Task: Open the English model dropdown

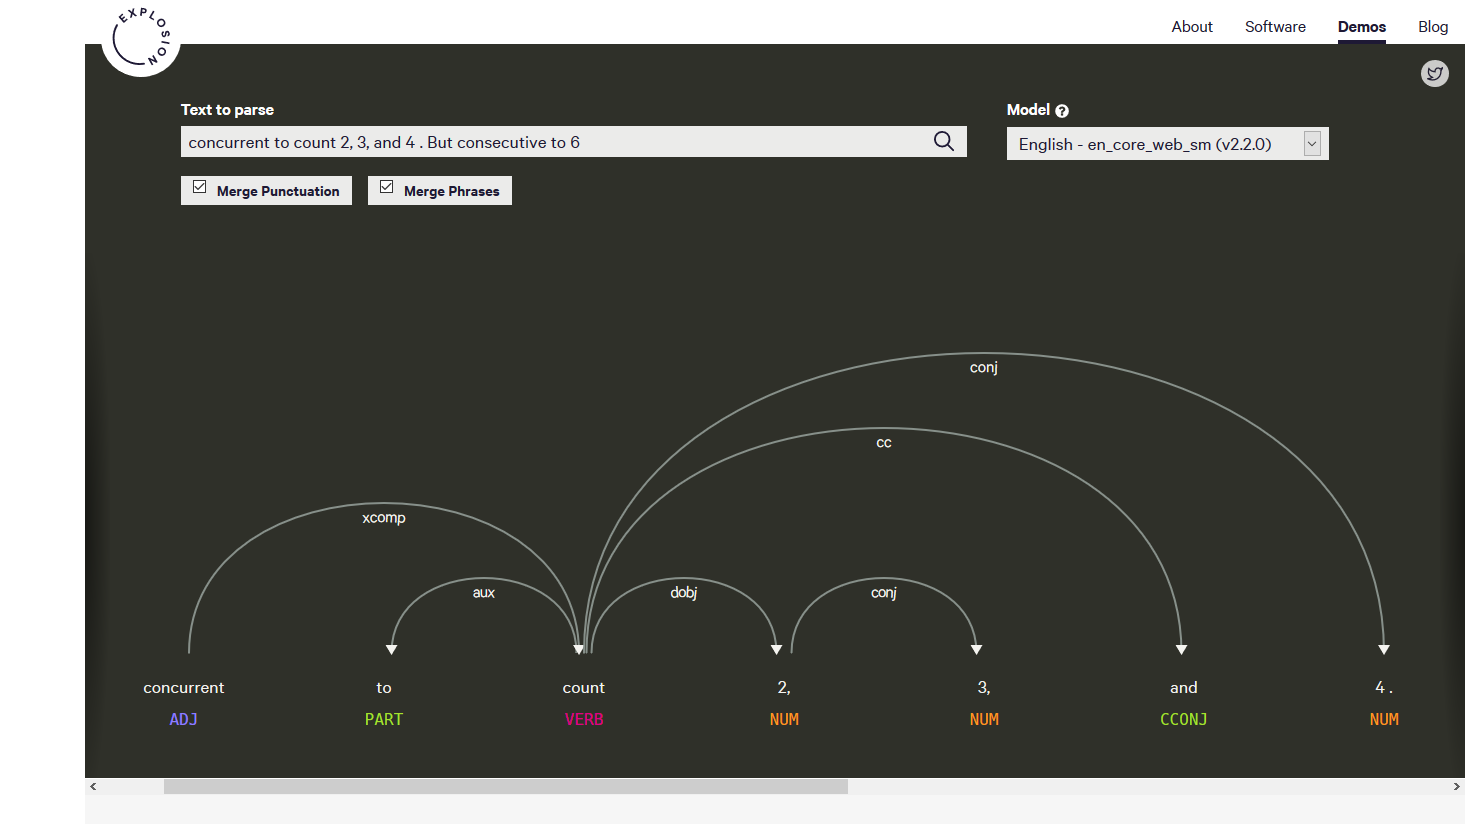Action: [1167, 144]
